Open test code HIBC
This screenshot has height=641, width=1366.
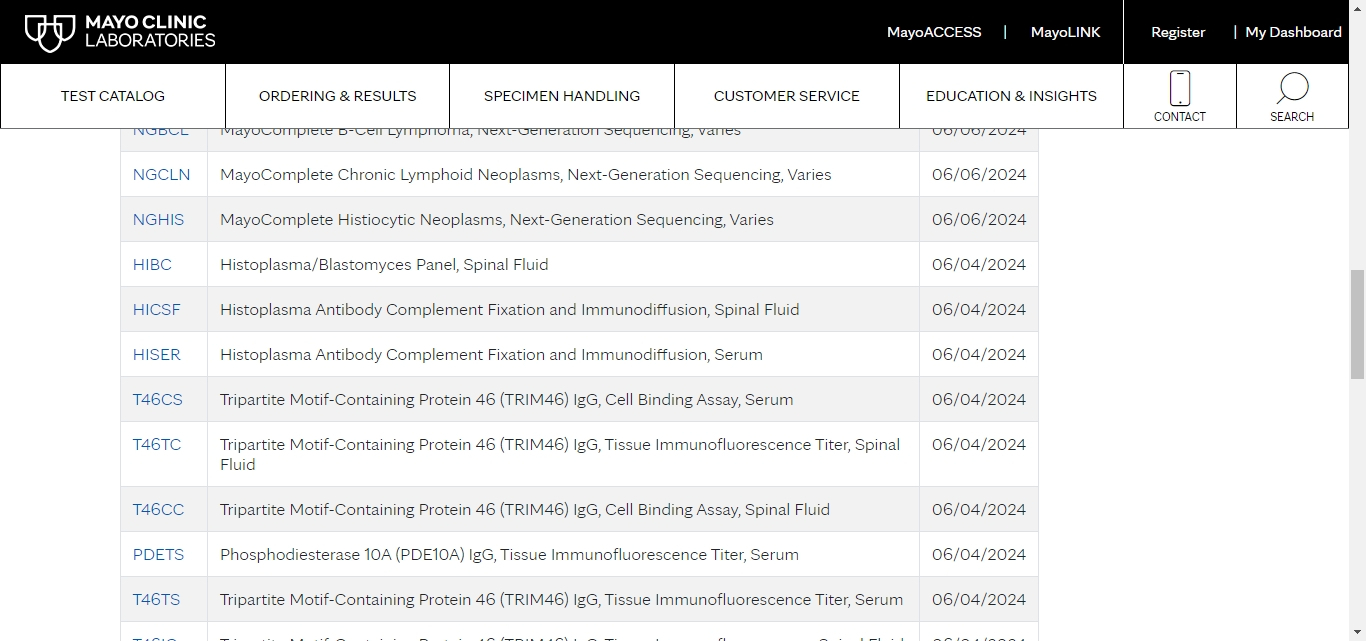(x=152, y=265)
